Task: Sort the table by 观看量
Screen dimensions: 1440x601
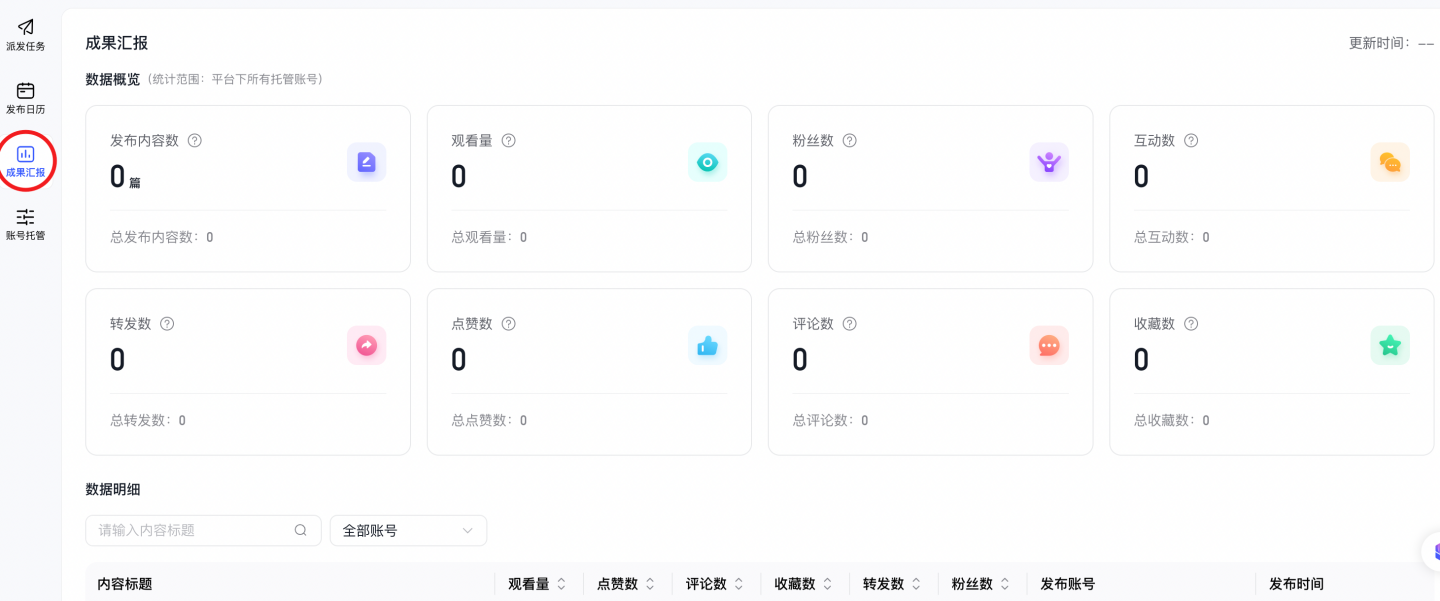Action: point(561,584)
